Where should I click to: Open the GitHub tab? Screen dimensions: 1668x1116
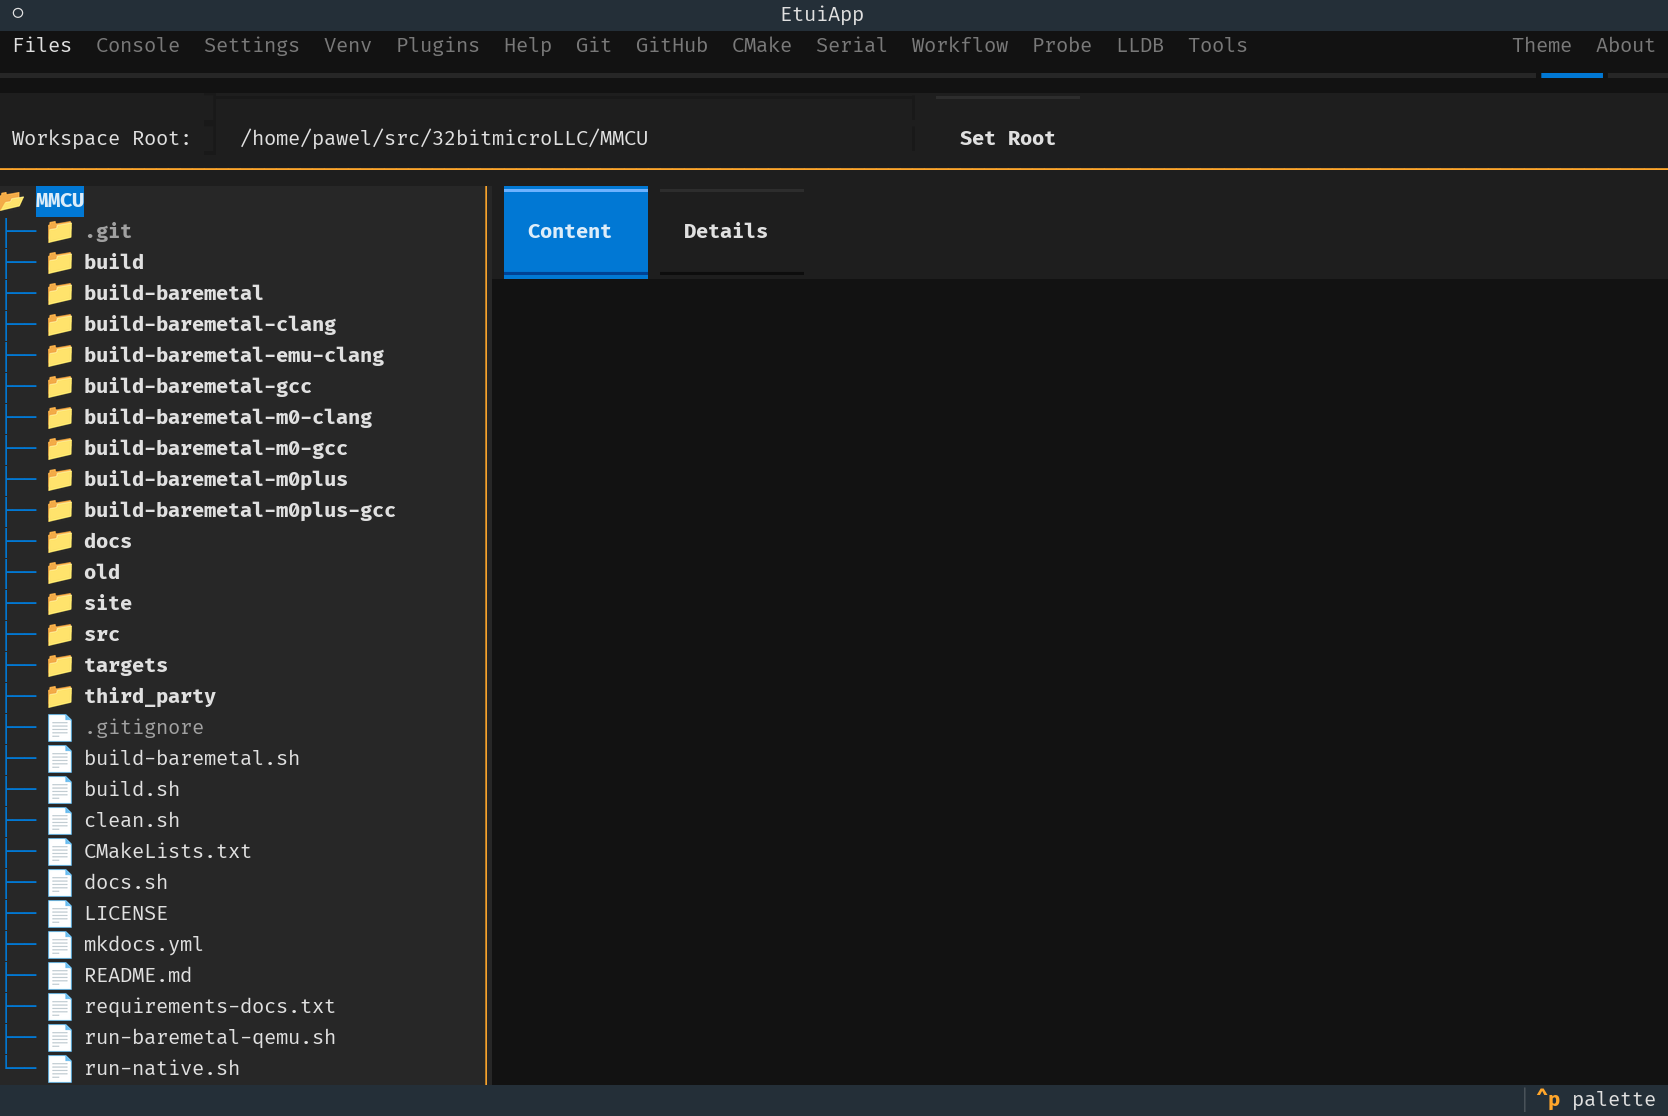672,45
